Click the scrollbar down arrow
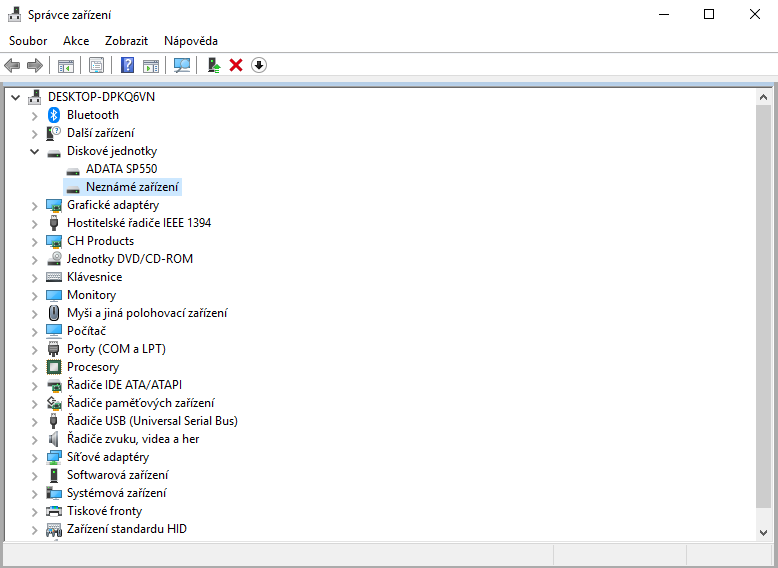 [763, 533]
